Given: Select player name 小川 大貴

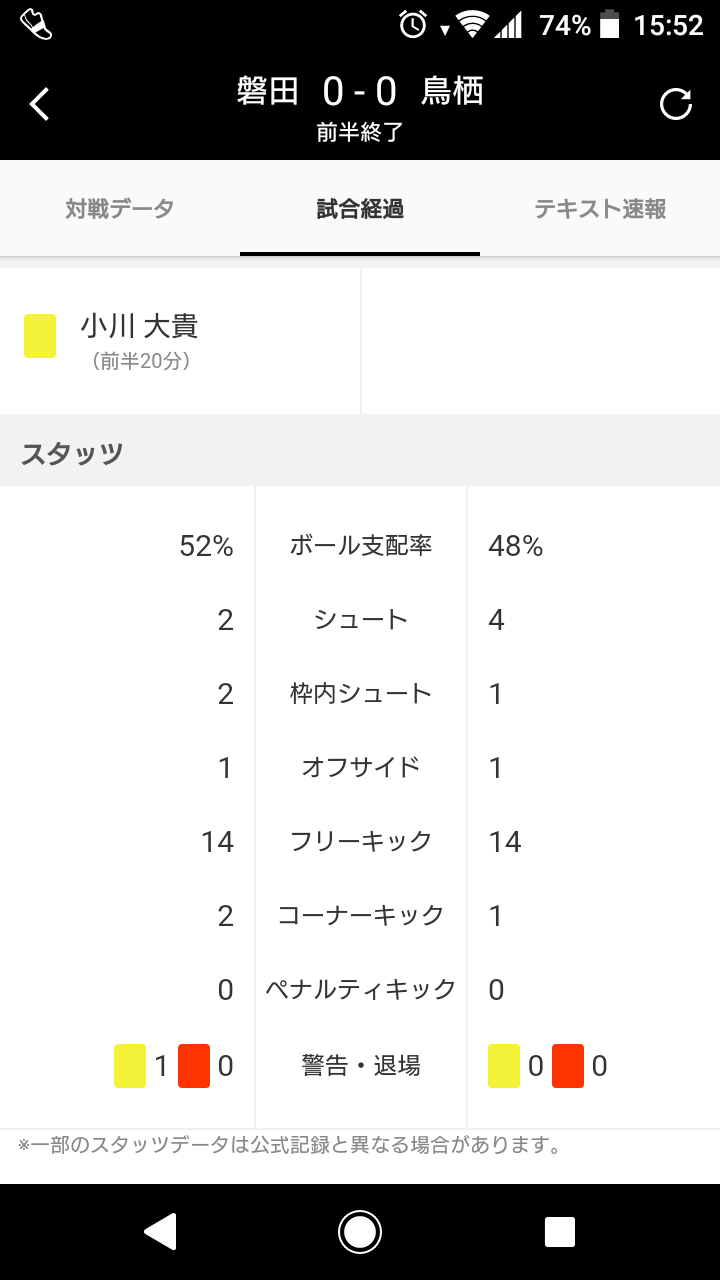Looking at the screenshot, I should pyautogui.click(x=140, y=326).
